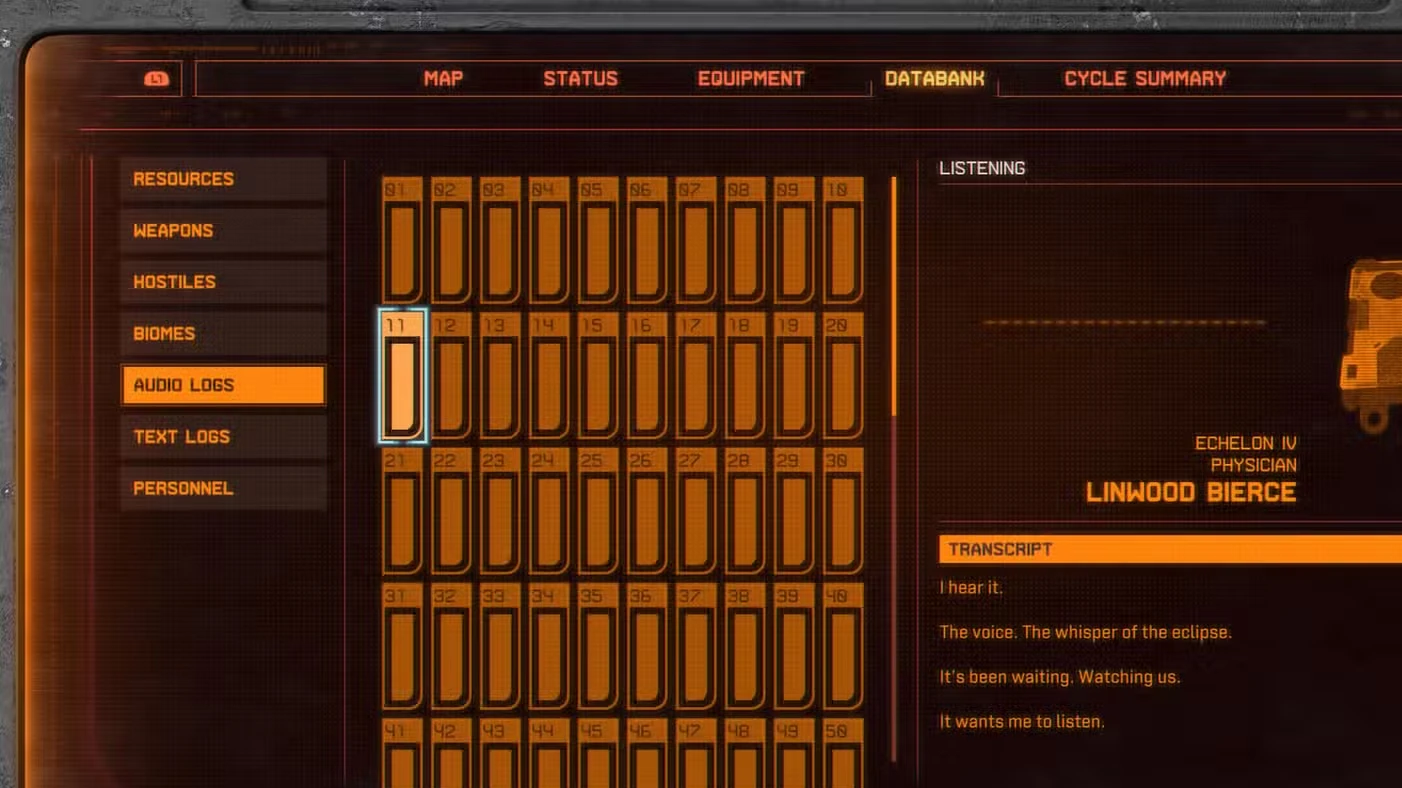
Task: Play audio log cartridge 18
Action: pyautogui.click(x=745, y=376)
